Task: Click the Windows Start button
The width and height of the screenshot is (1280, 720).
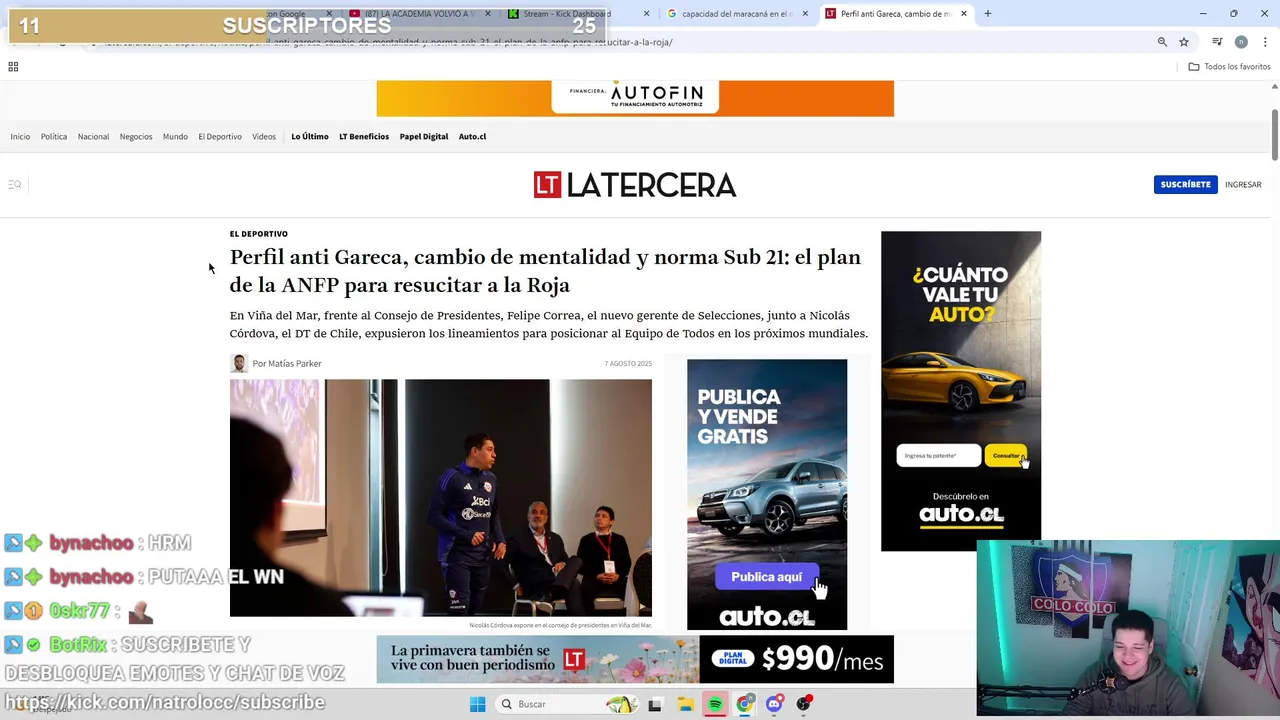Action: pos(477,704)
